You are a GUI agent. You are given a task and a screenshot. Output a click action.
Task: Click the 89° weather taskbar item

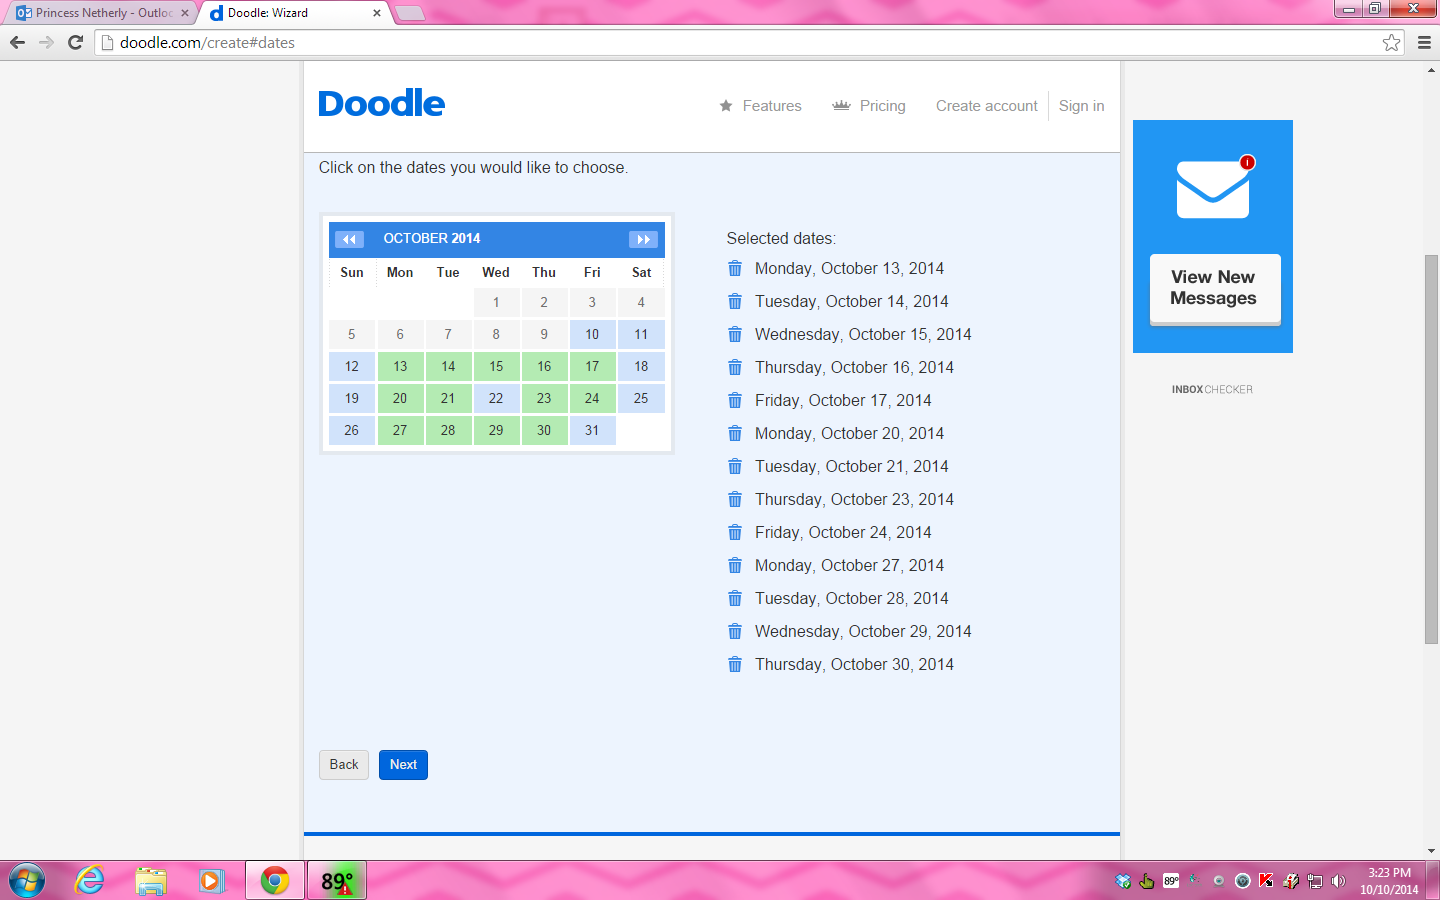(x=337, y=881)
